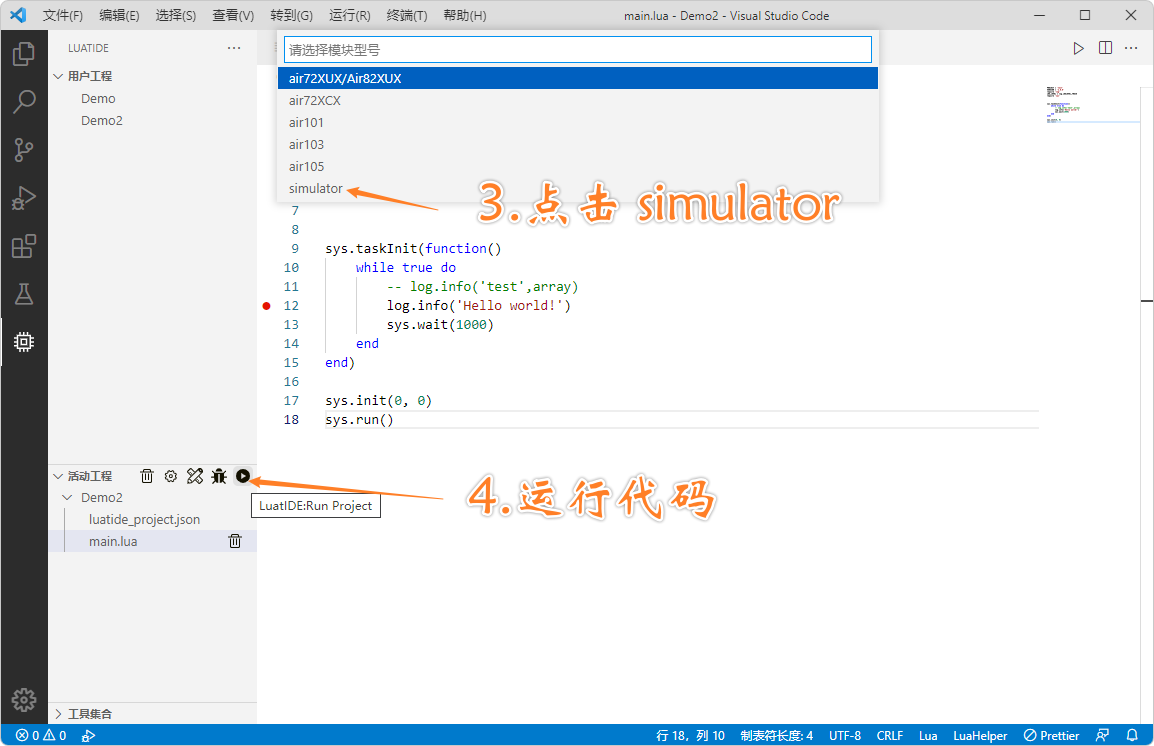Run the file using editor play button
This screenshot has height=746, width=1154.
click(x=1078, y=48)
